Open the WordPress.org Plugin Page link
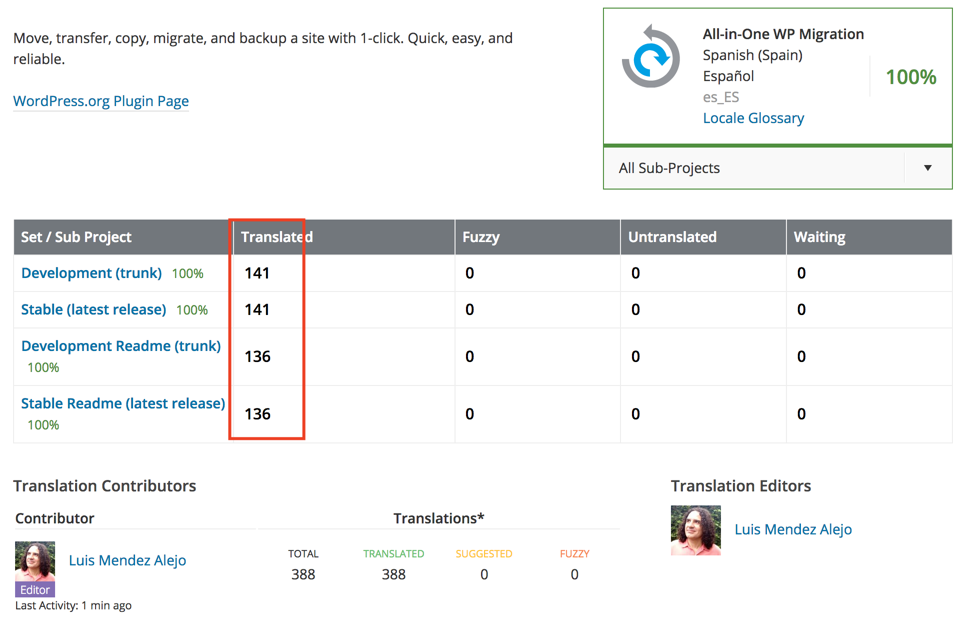The image size is (964, 618). (101, 101)
